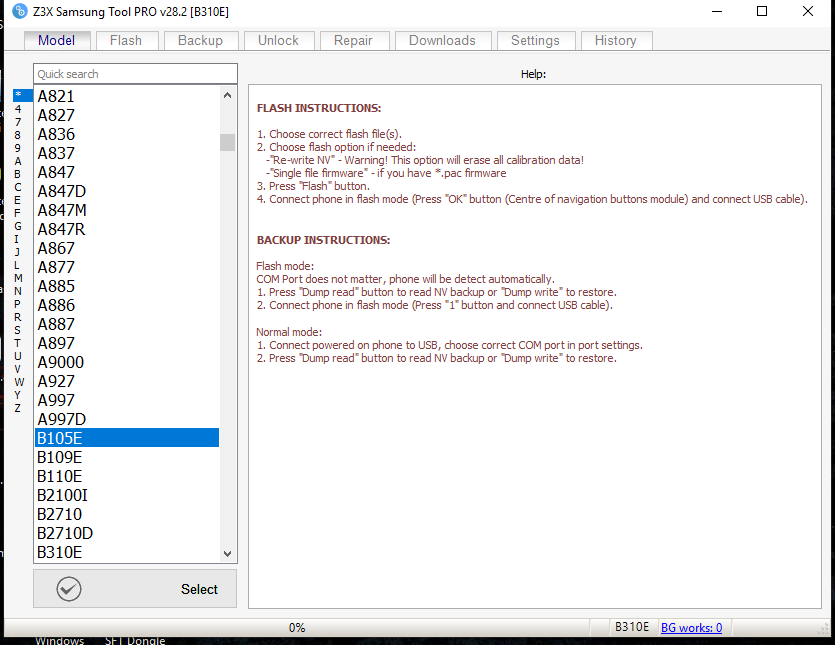This screenshot has width=835, height=645.
Task: Jump to letter E in index
Action: coord(18,200)
